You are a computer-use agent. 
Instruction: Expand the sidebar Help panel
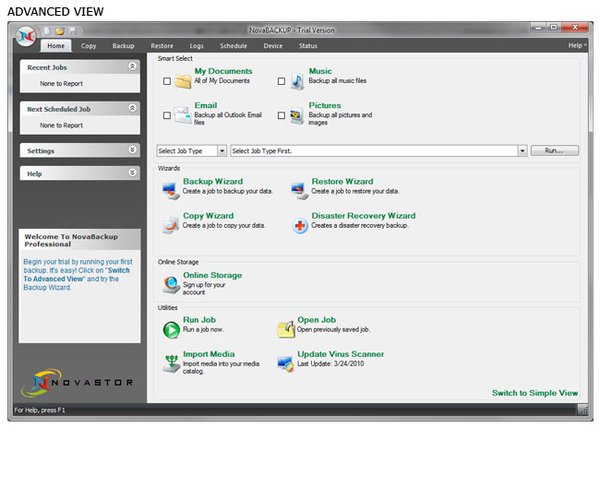click(132, 173)
